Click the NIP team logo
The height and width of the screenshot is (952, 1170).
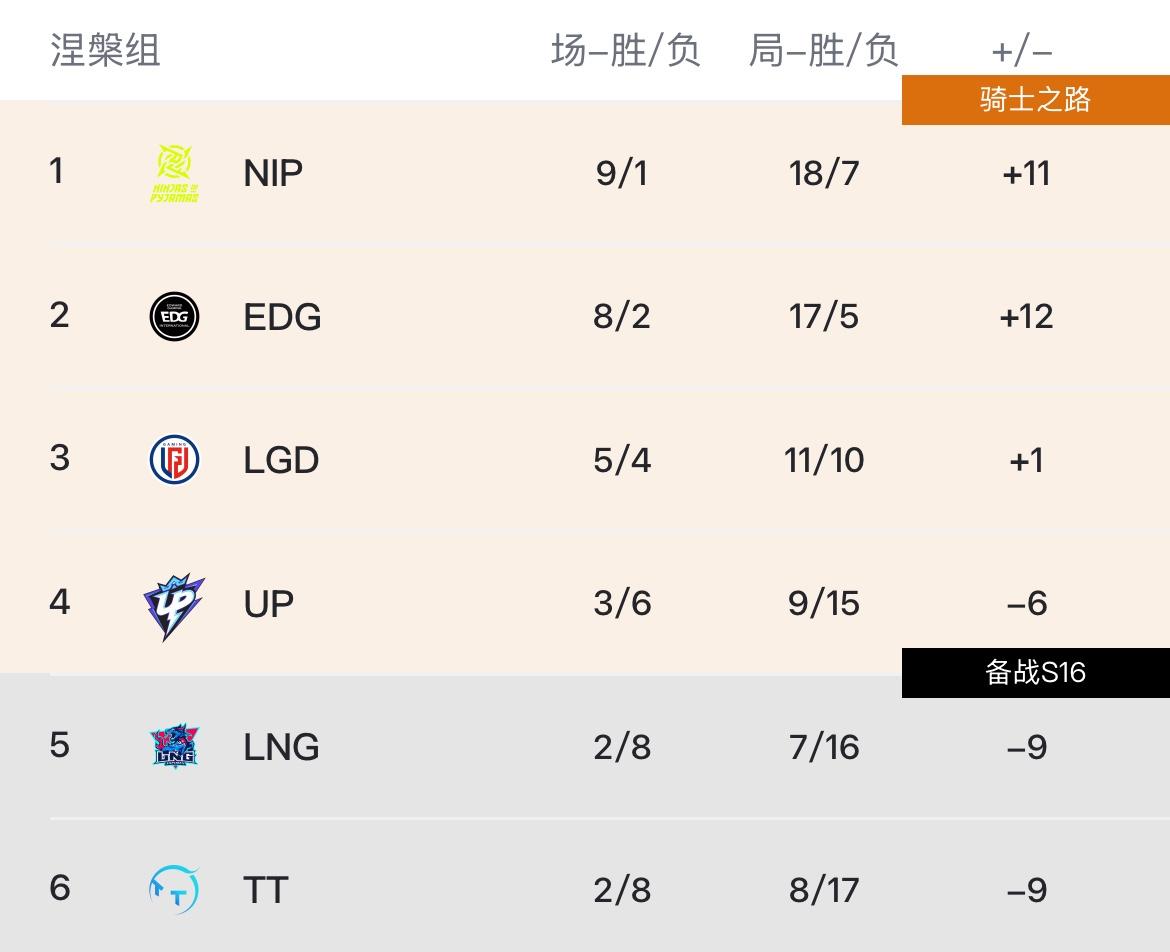coord(174,174)
